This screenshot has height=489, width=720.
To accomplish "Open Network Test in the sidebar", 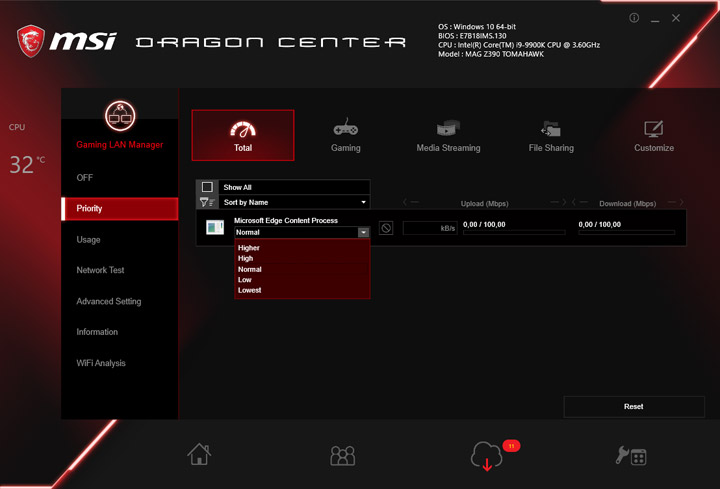I will tap(100, 270).
